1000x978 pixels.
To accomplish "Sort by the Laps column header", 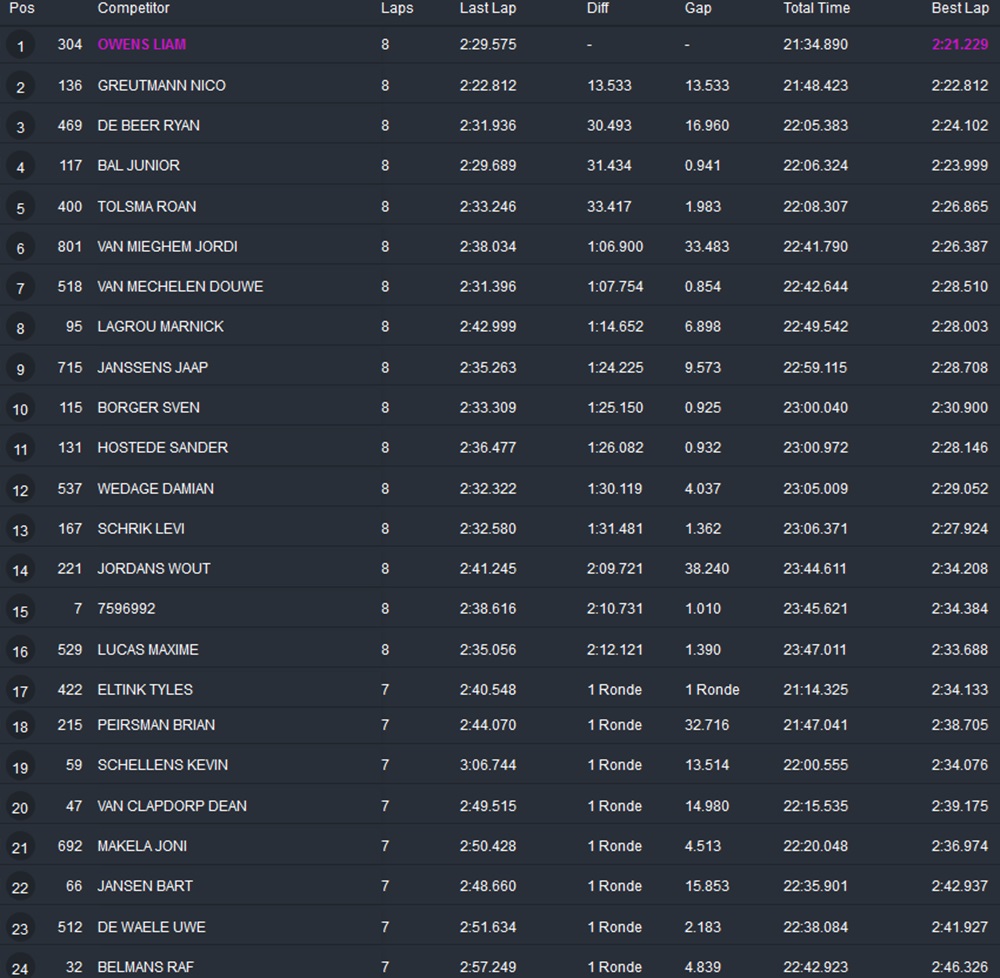I will click(397, 8).
